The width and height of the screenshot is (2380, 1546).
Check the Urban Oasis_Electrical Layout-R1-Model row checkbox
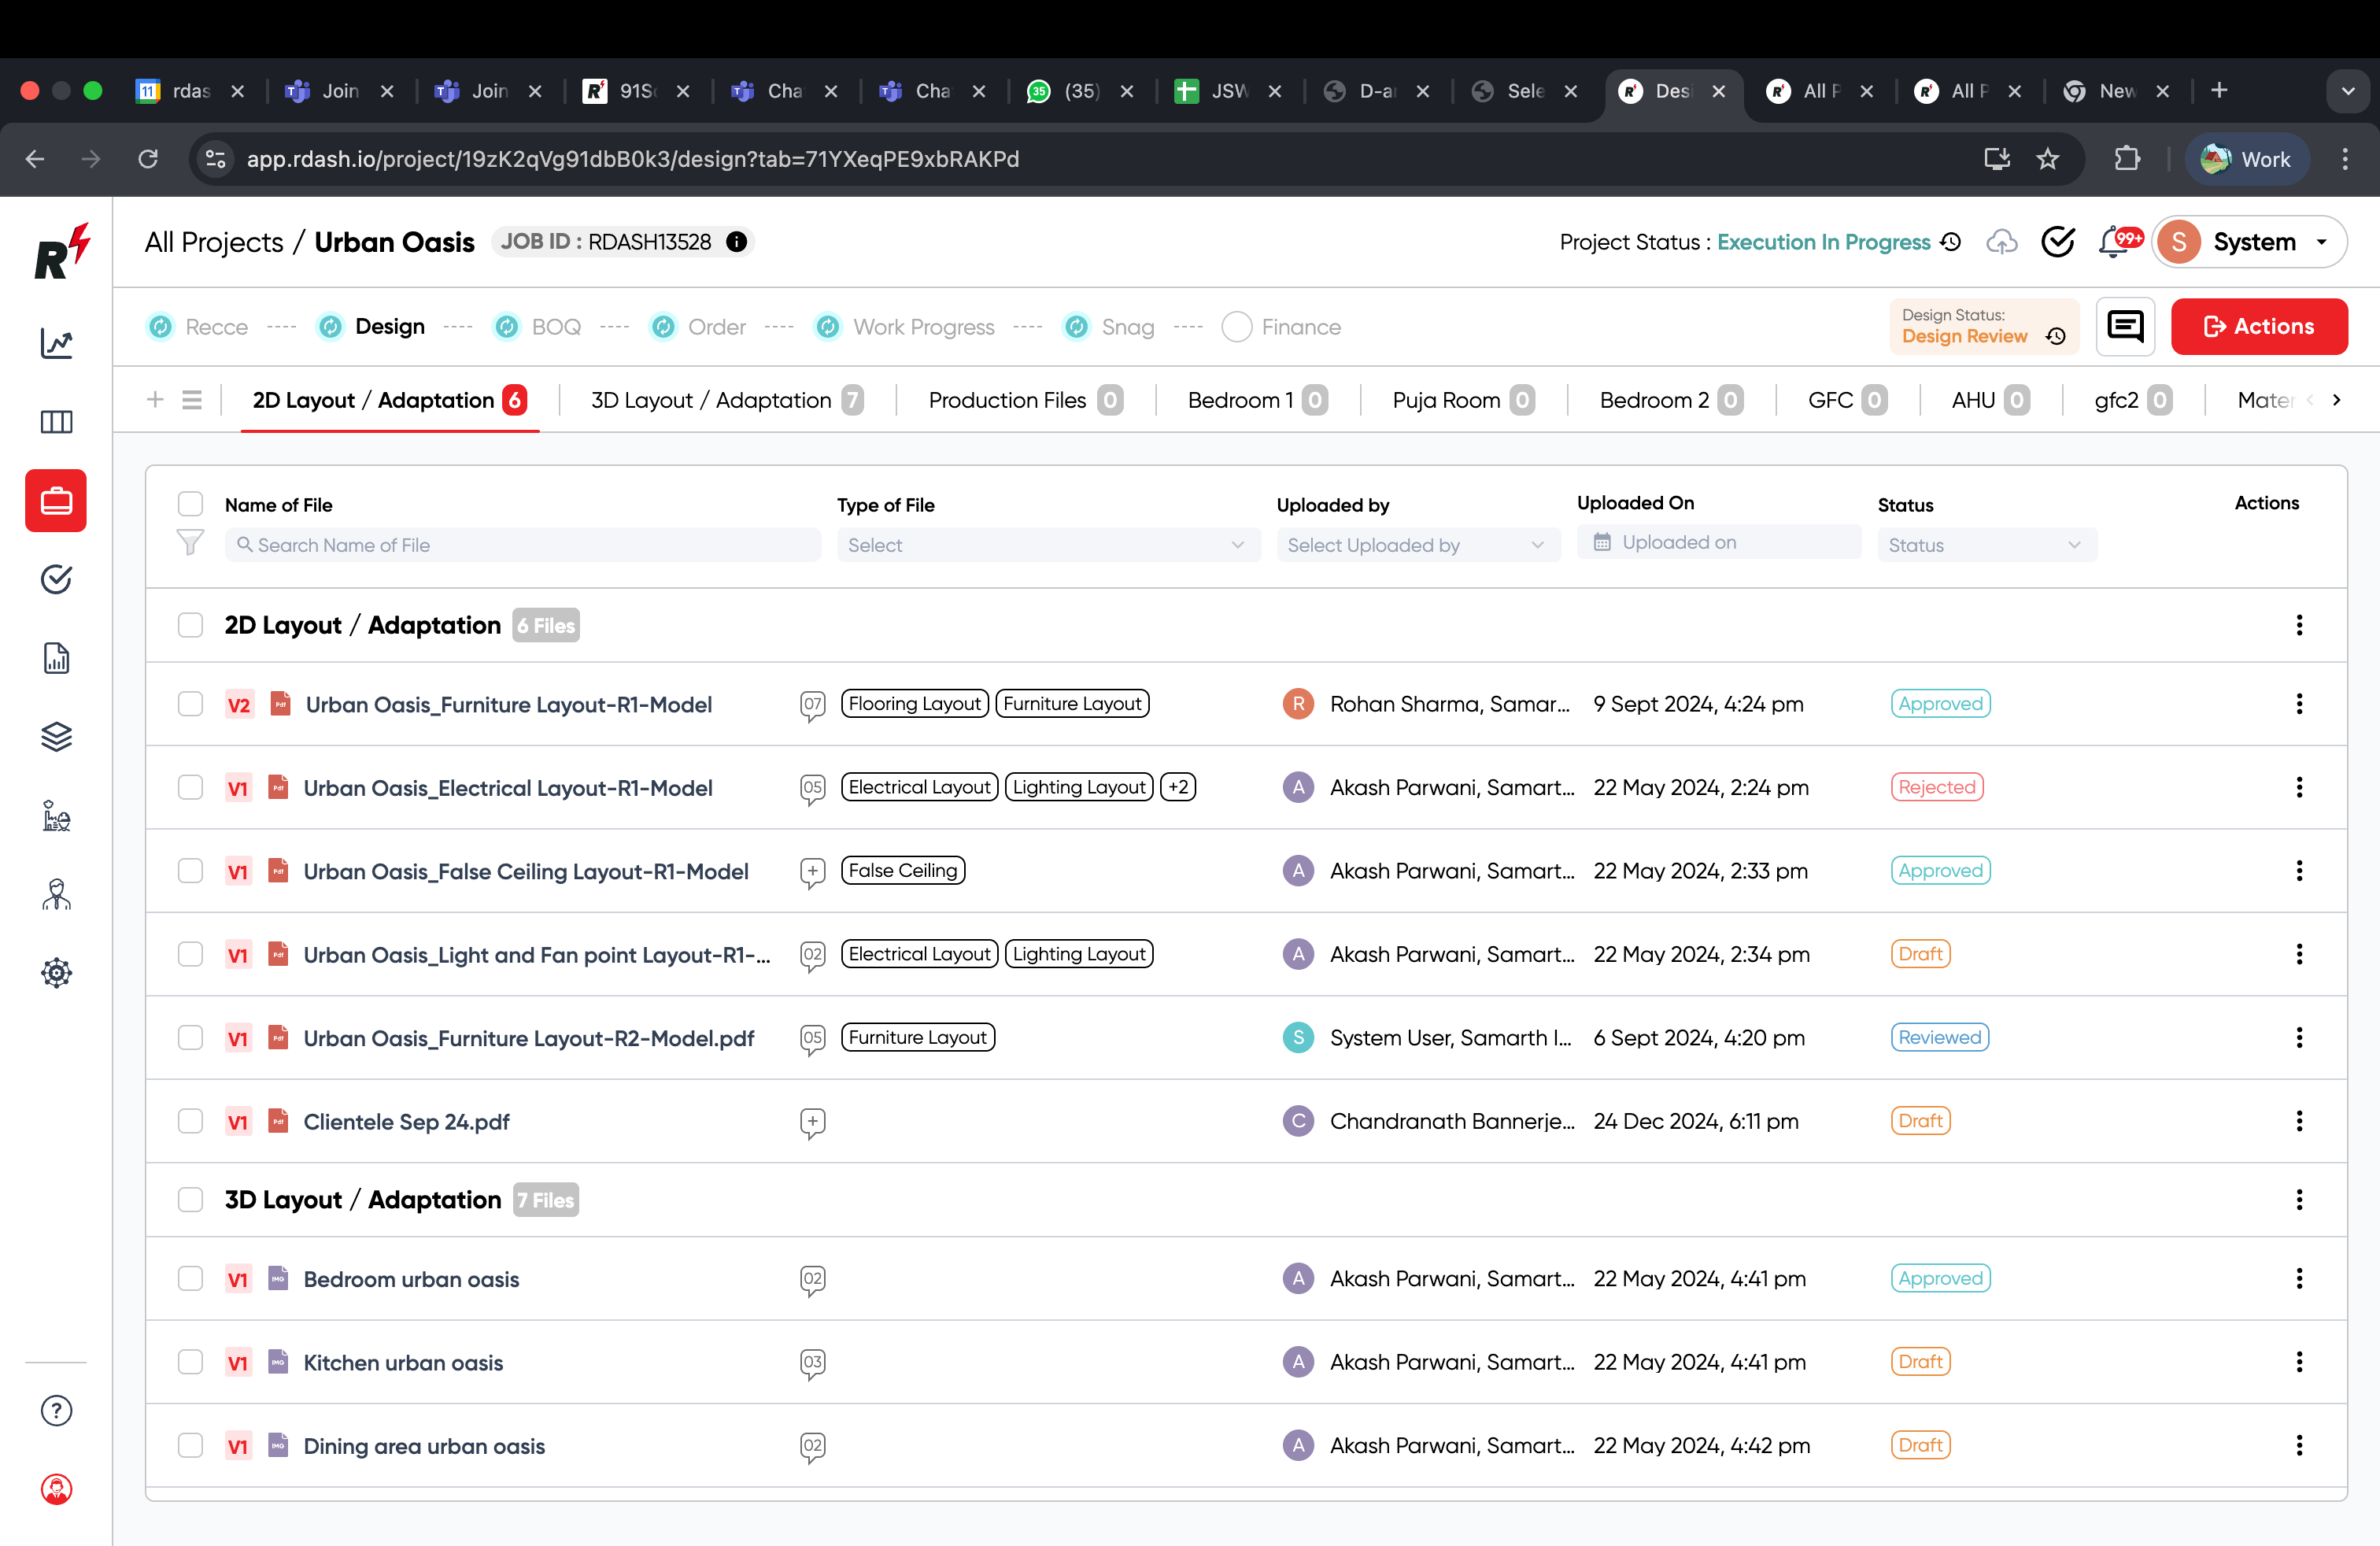click(x=190, y=787)
